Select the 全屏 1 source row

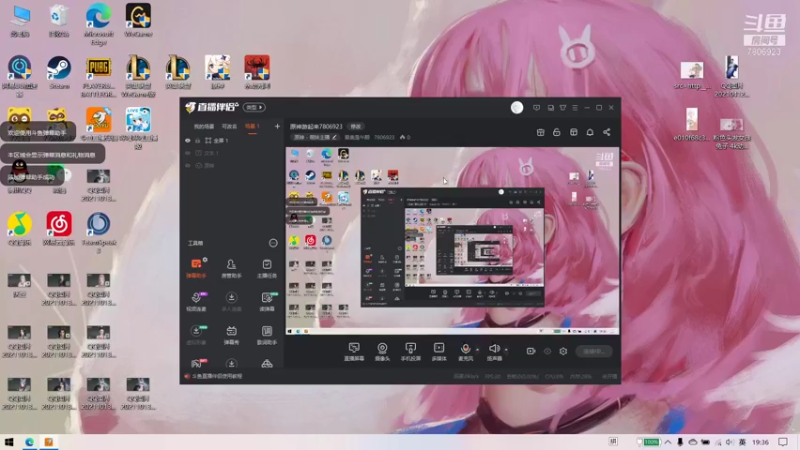point(232,140)
